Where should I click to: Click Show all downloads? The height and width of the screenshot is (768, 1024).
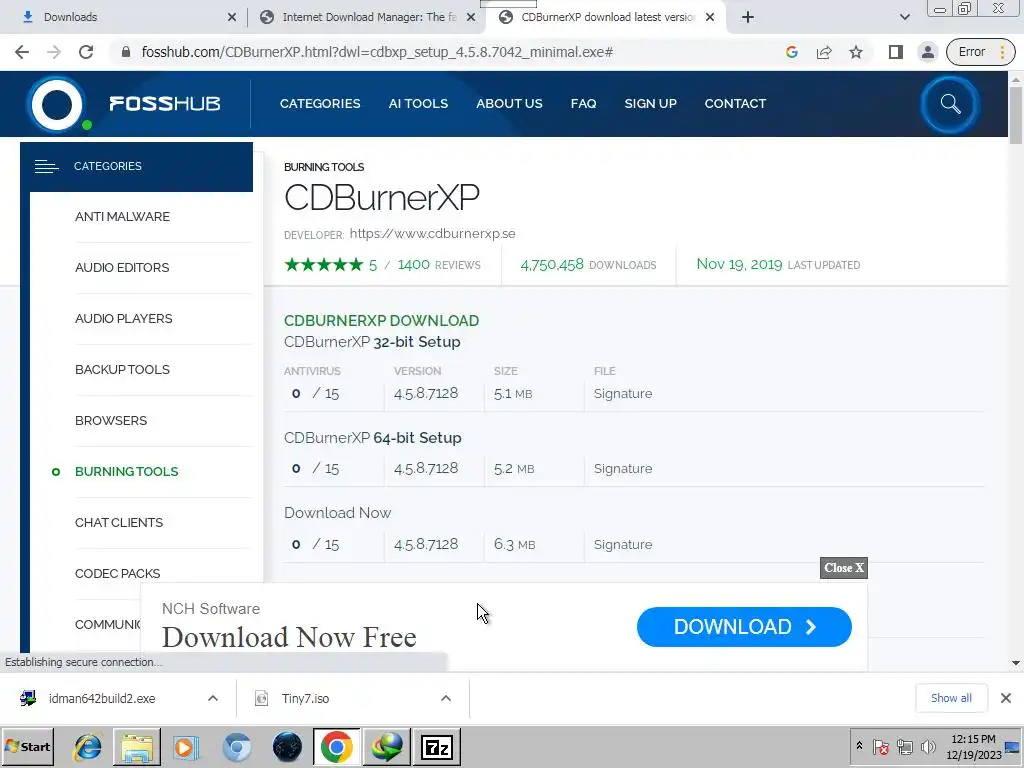[x=951, y=698]
